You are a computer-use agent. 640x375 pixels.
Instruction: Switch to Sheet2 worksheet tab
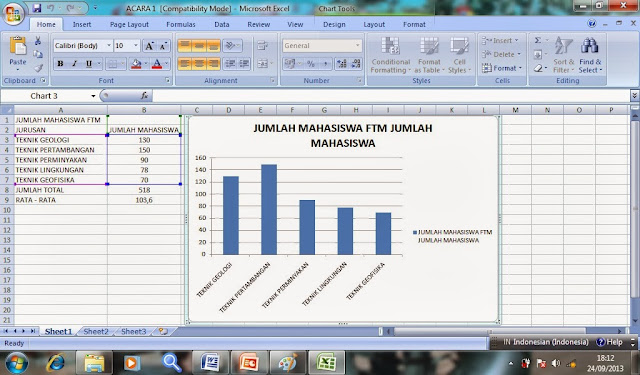96,331
